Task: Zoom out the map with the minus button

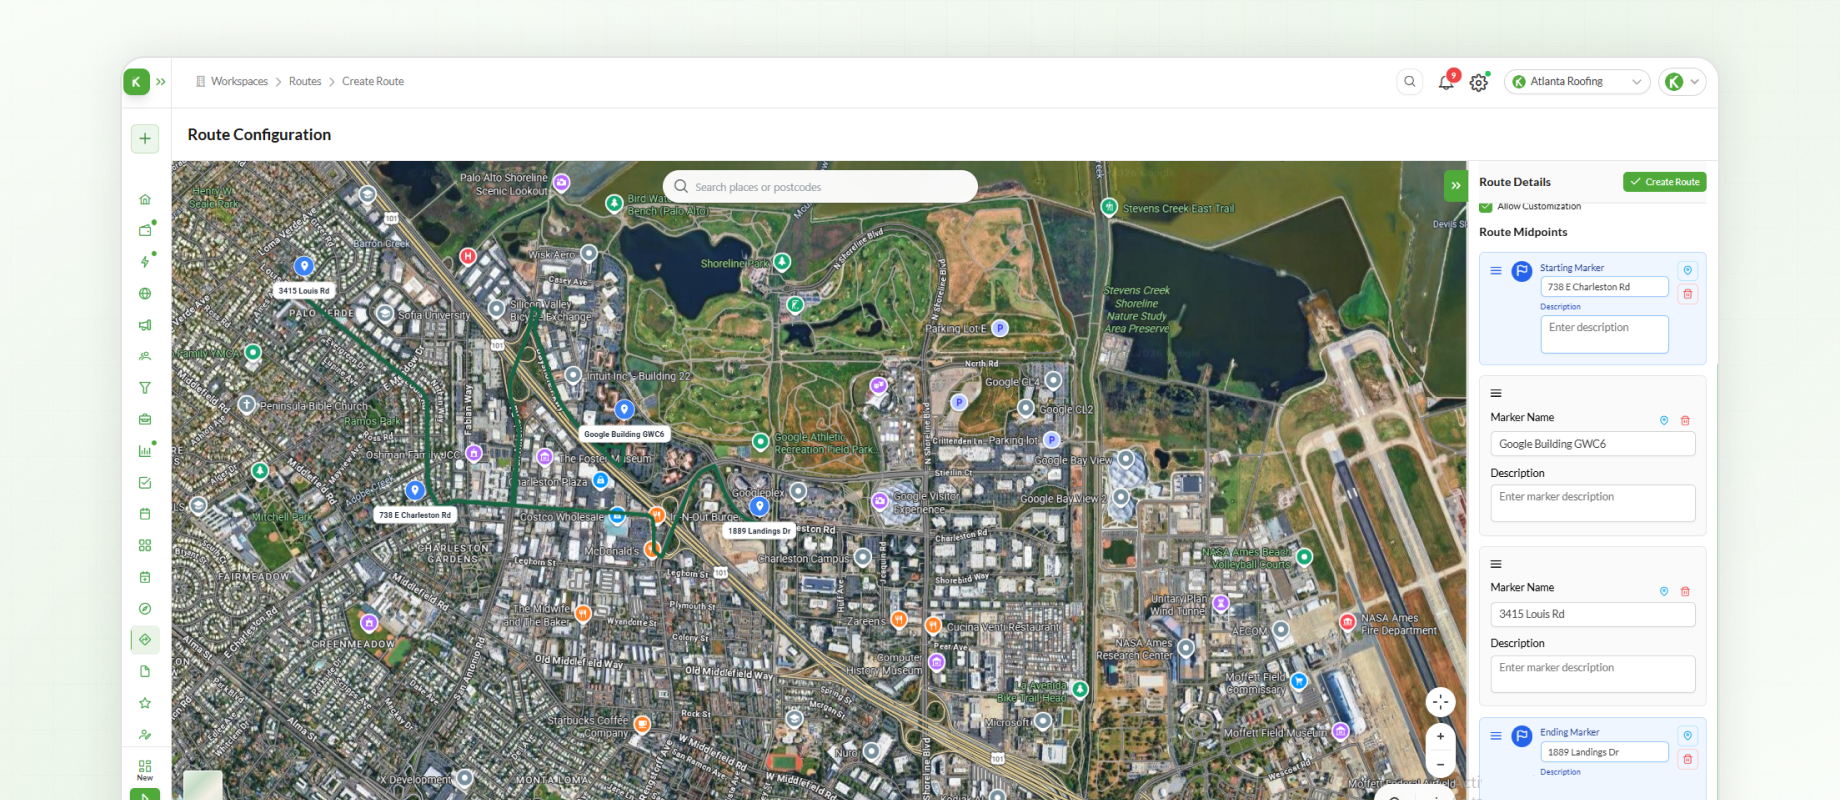Action: (x=1440, y=765)
